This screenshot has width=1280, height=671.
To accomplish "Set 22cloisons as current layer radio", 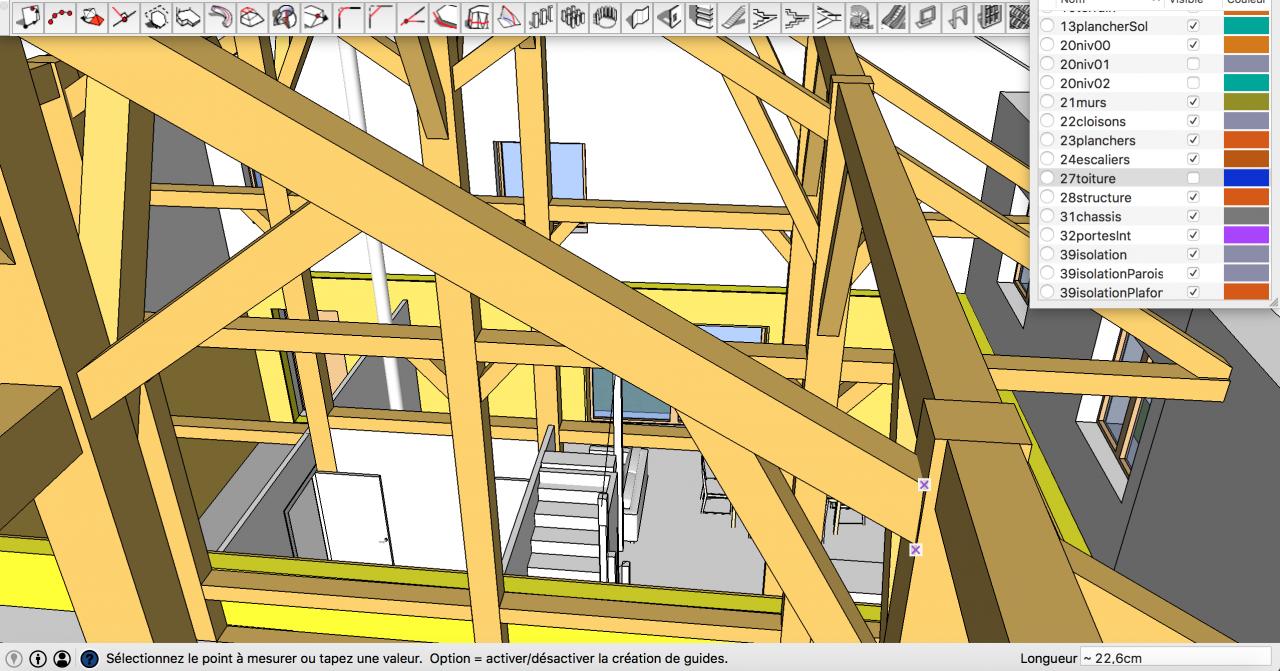I will point(1047,121).
